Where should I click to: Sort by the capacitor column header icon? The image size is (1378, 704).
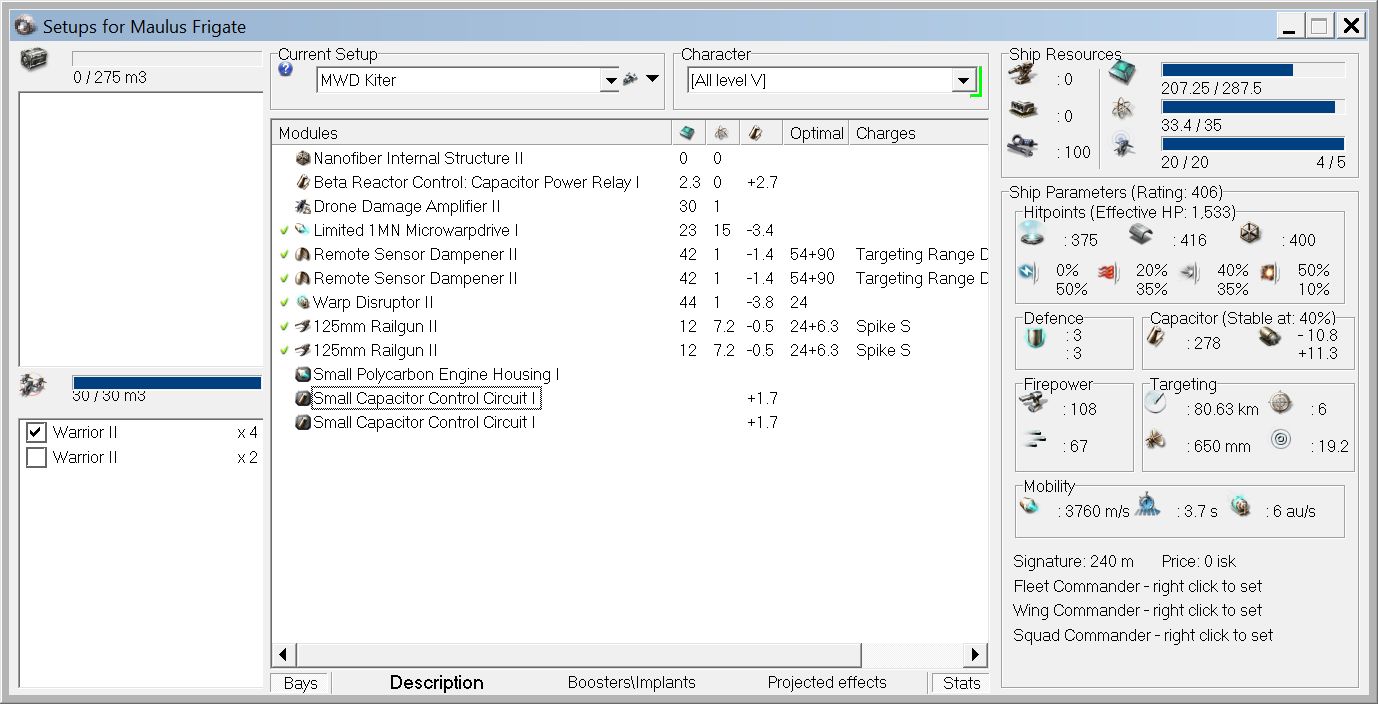click(x=755, y=132)
